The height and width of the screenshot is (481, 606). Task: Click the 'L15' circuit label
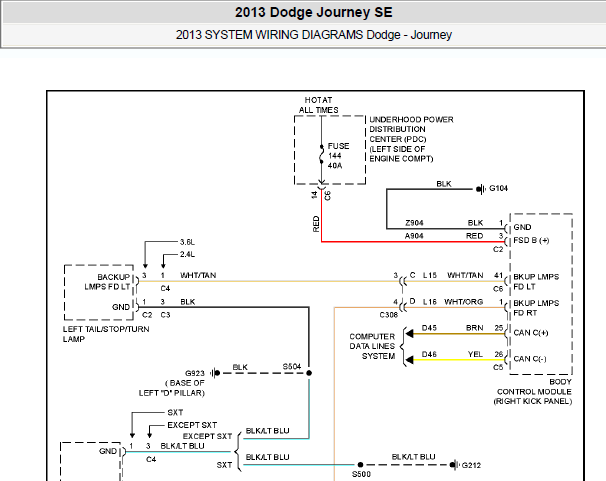click(429, 275)
